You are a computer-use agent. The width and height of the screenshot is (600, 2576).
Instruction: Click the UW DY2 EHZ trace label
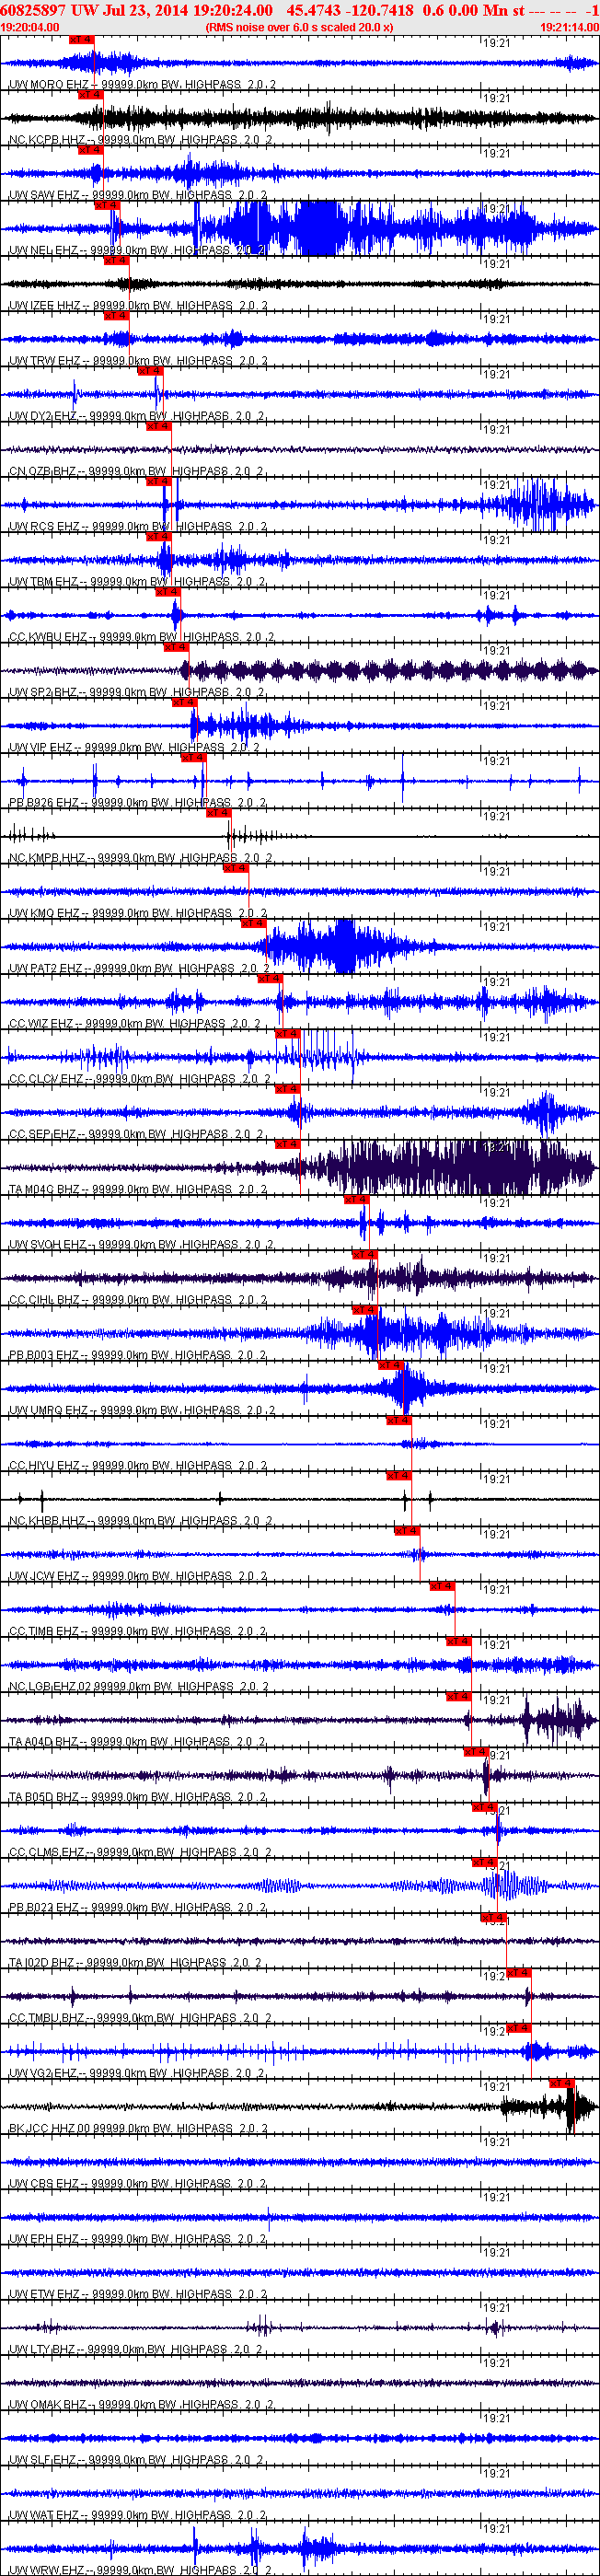pos(136,416)
